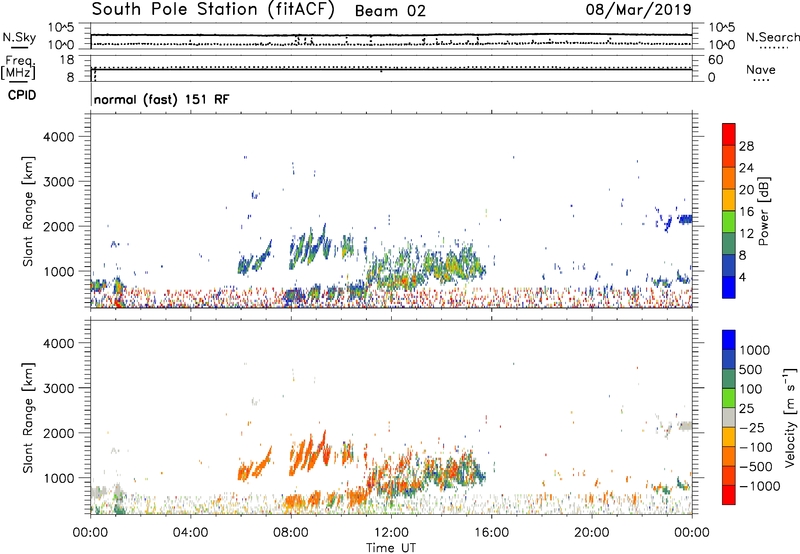This screenshot has width=800, height=554.
Task: Click the "N.Search" legend label
Action: coord(773,37)
